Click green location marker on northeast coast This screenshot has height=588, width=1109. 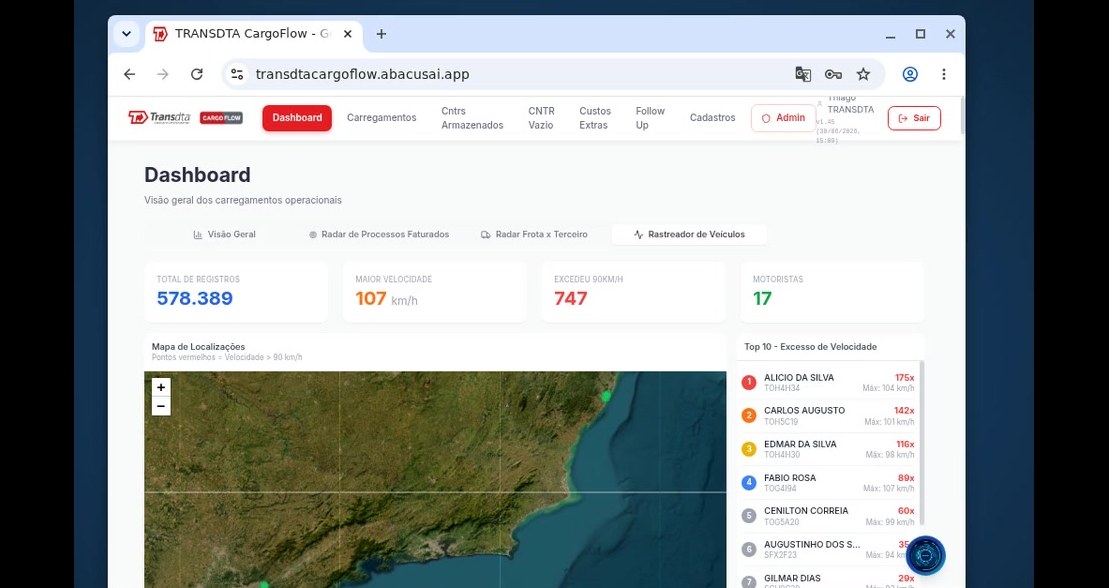click(606, 396)
